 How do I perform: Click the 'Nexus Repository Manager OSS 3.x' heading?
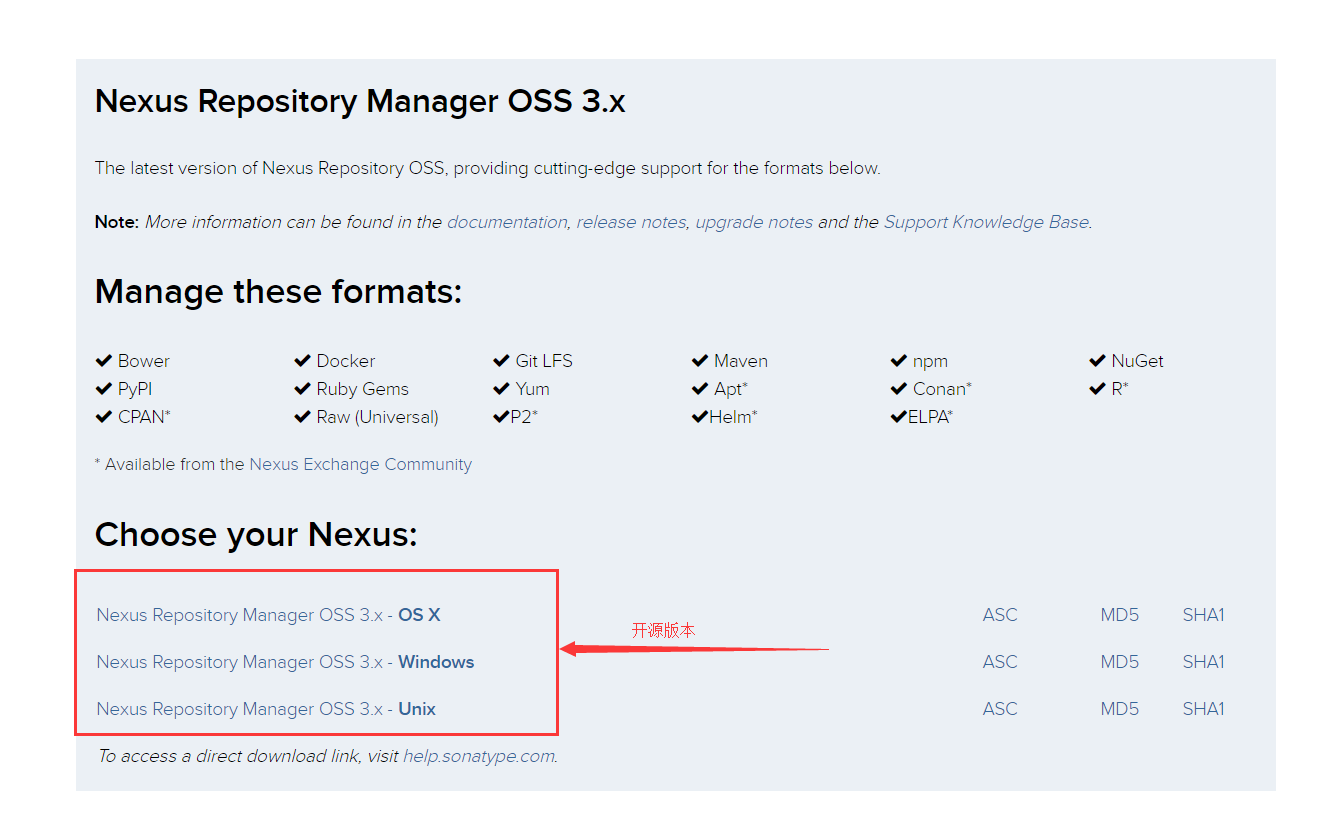click(360, 102)
